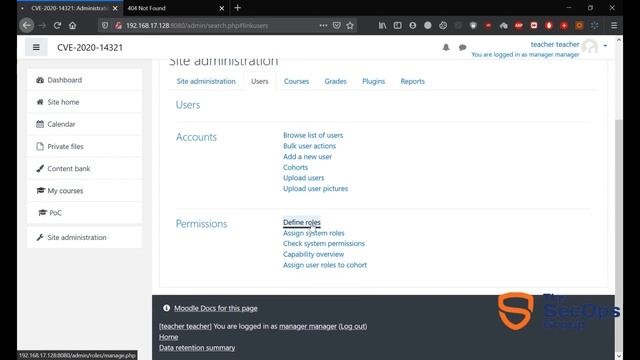Click the browser forward arrow

(x=42, y=25)
